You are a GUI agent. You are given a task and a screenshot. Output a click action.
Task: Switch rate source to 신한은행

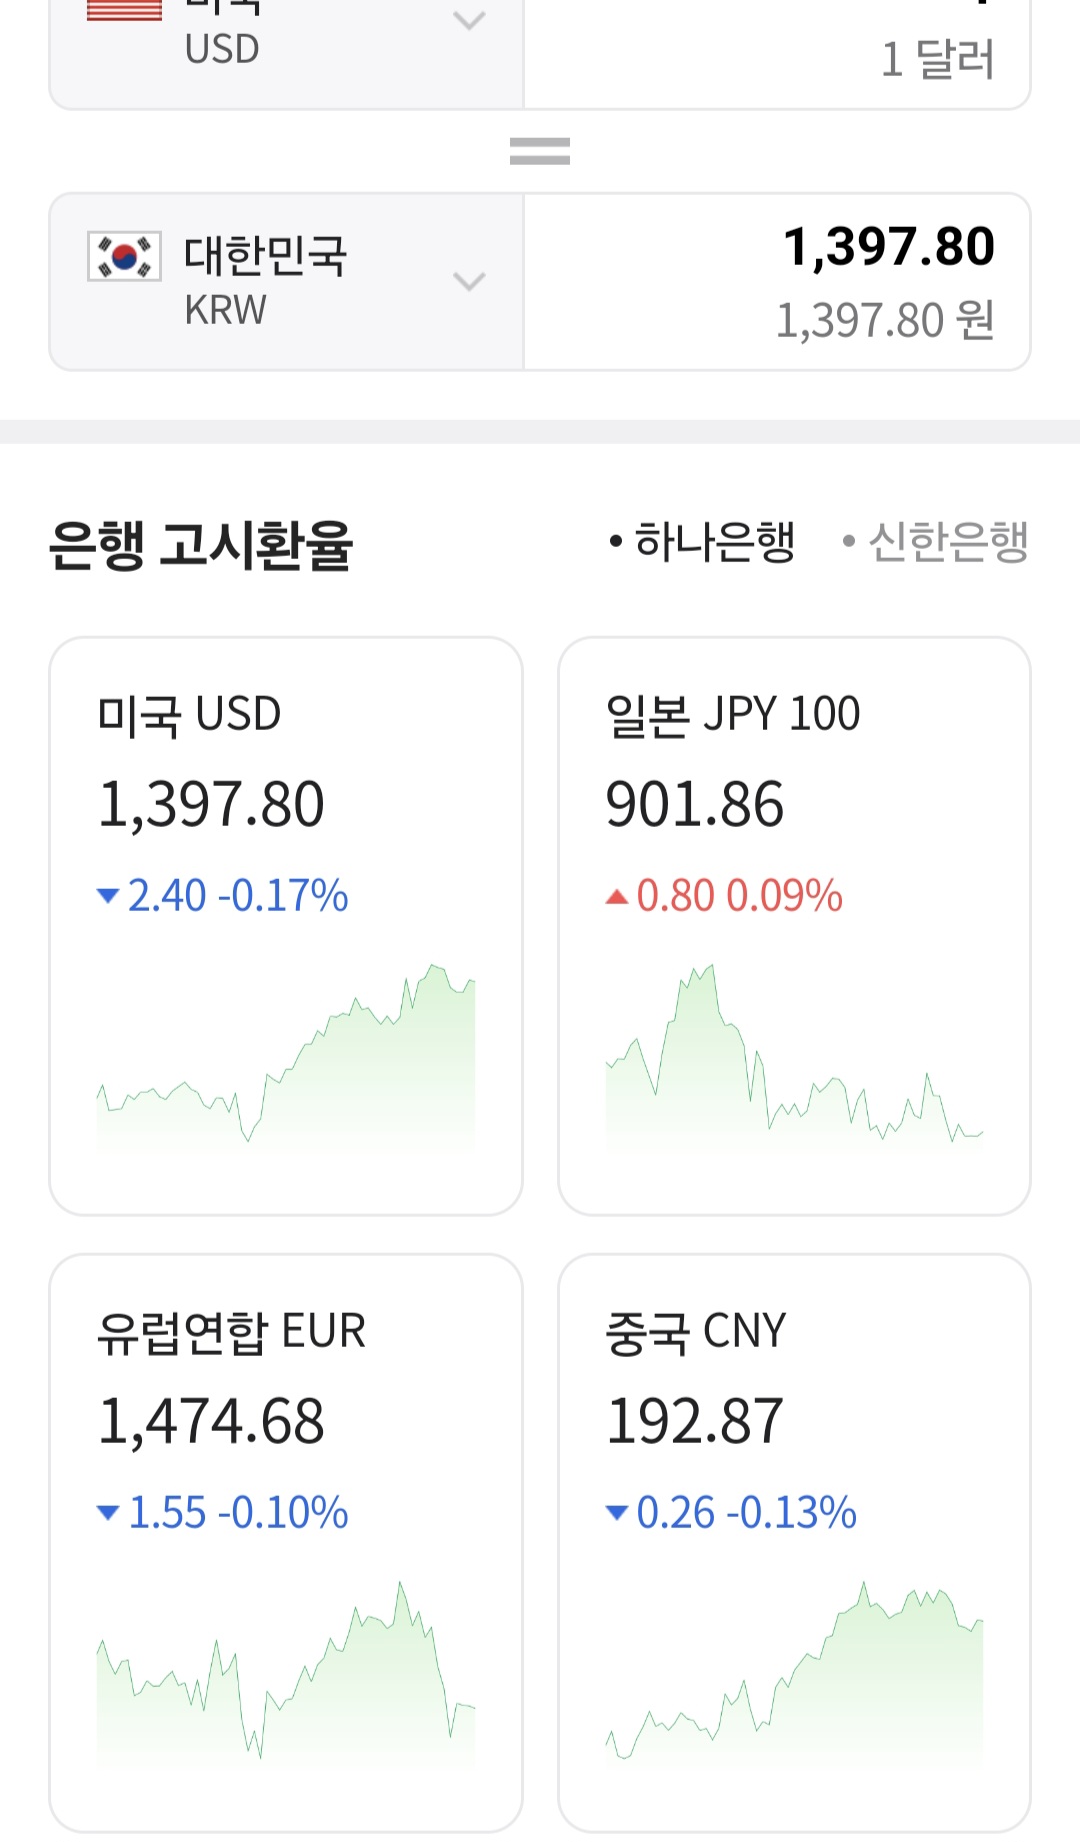tap(937, 542)
